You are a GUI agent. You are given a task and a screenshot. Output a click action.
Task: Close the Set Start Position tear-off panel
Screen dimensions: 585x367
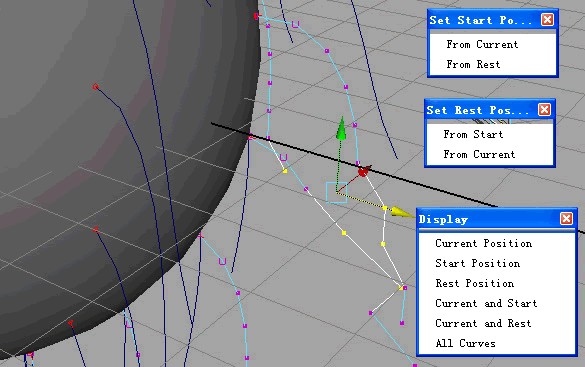pyautogui.click(x=547, y=19)
